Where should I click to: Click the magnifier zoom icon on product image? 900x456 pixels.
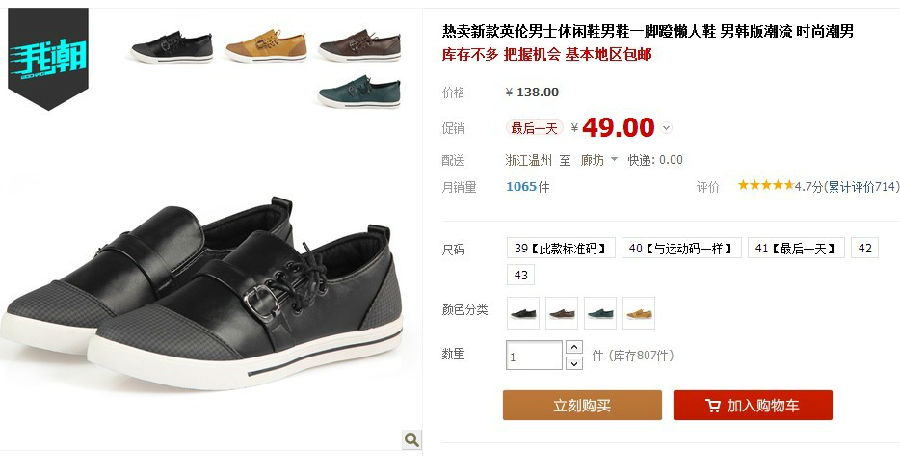pos(412,440)
